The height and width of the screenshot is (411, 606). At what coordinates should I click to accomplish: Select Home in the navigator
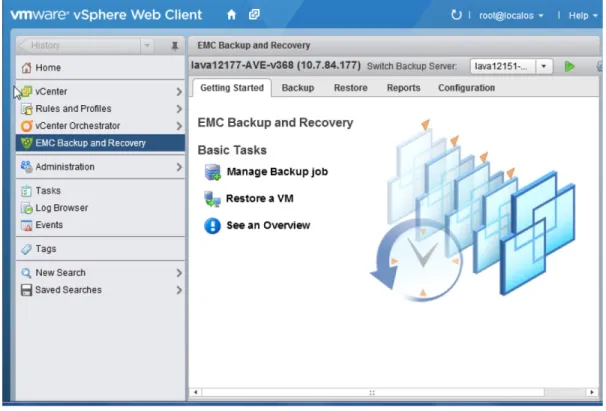100,68
